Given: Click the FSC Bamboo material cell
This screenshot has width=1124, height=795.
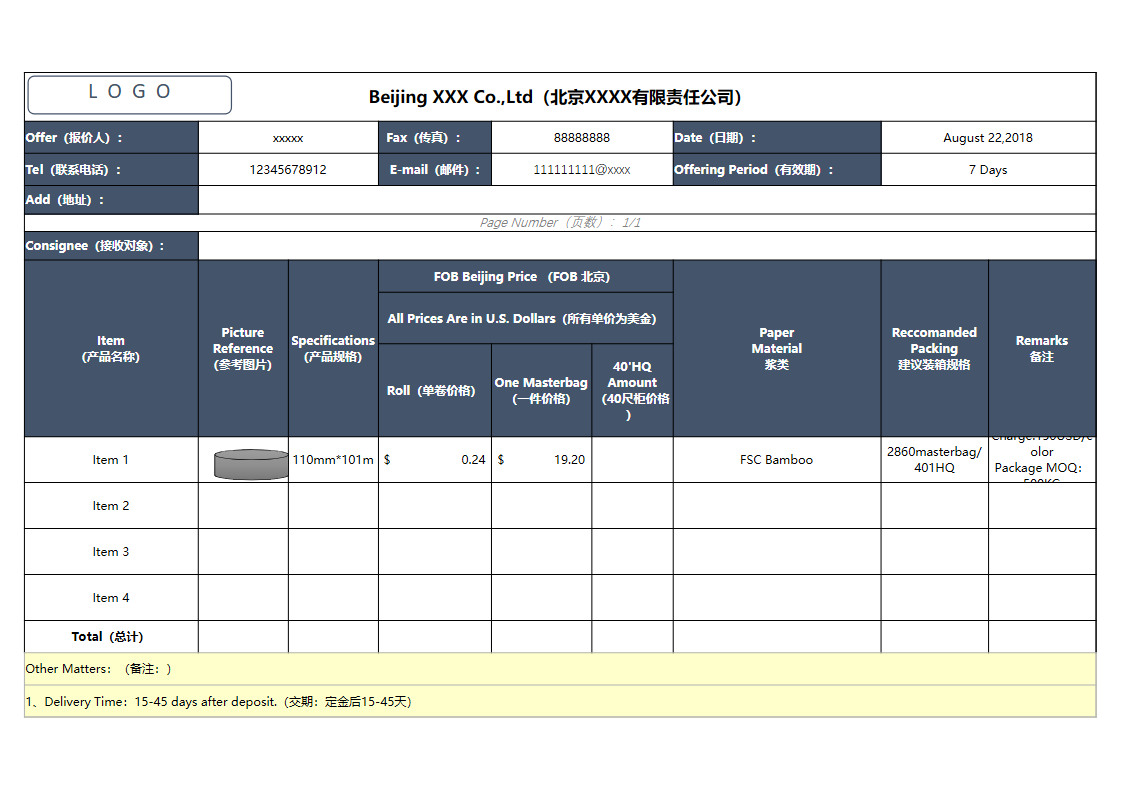Looking at the screenshot, I should point(777,460).
